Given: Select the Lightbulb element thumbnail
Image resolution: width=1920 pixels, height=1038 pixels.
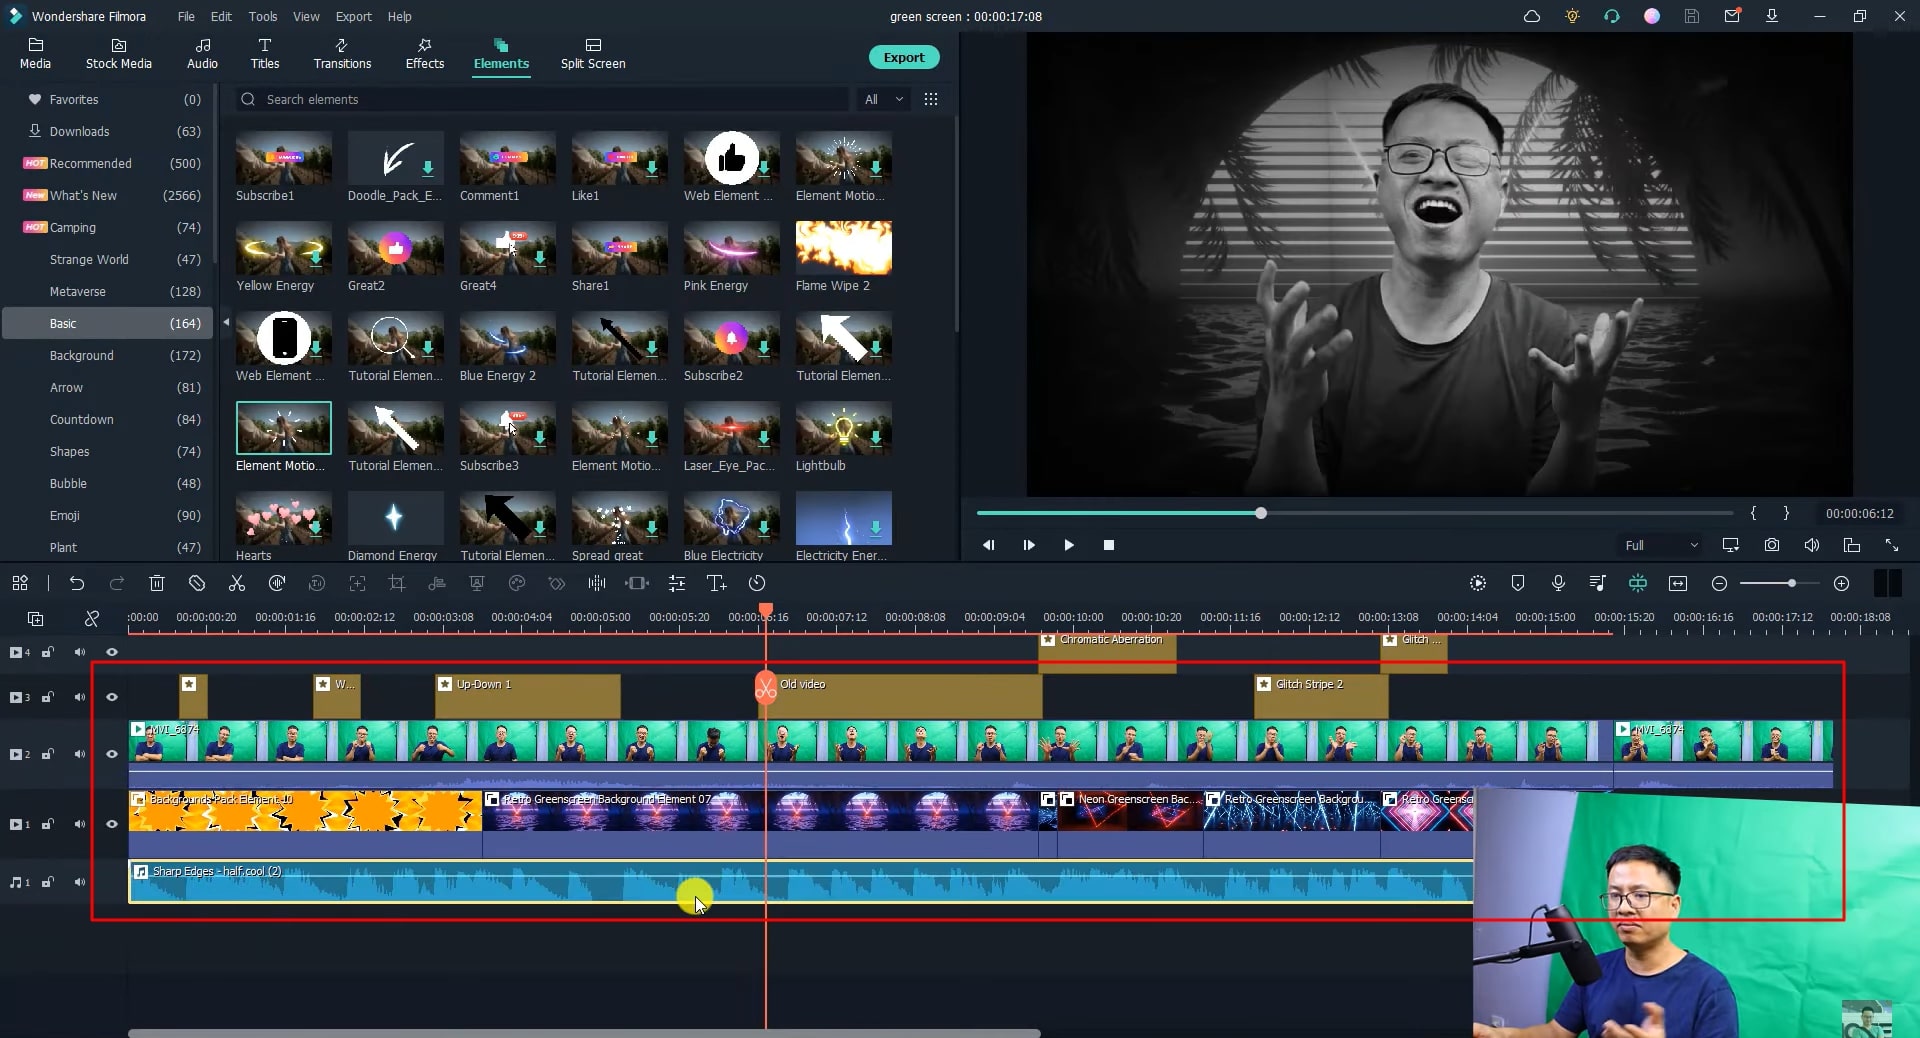Looking at the screenshot, I should click(843, 430).
